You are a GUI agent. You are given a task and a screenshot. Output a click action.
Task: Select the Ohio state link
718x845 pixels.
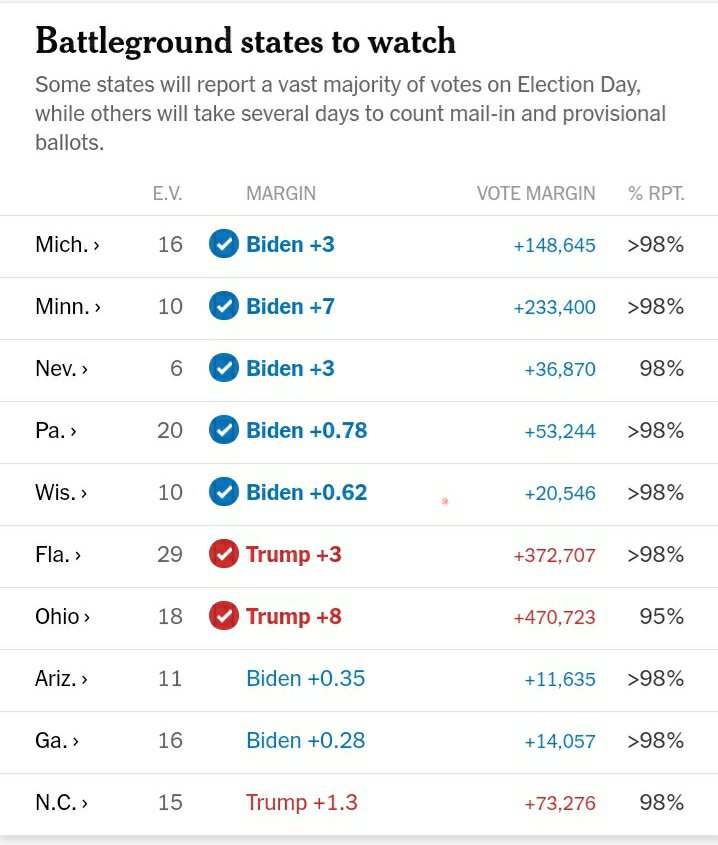62,617
